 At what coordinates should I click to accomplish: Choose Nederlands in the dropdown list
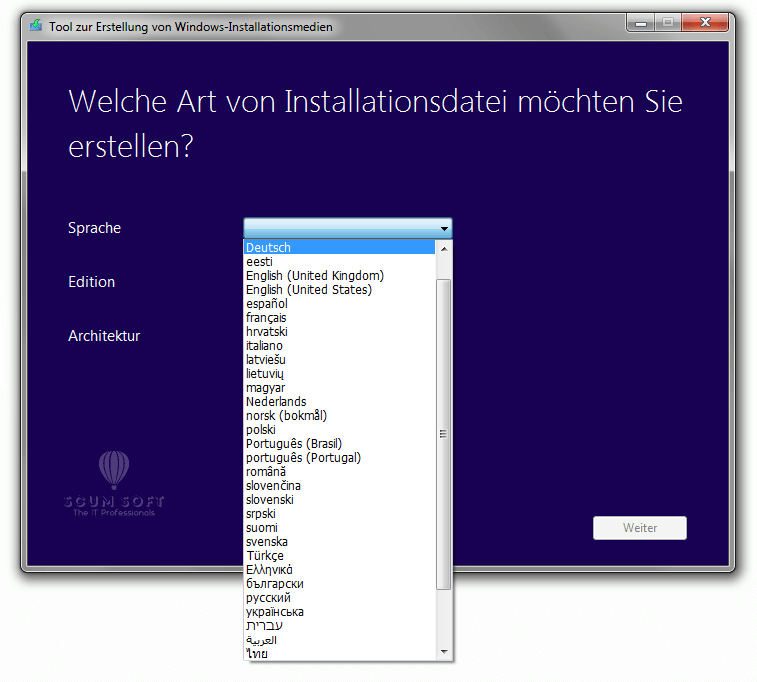pyautogui.click(x=339, y=402)
